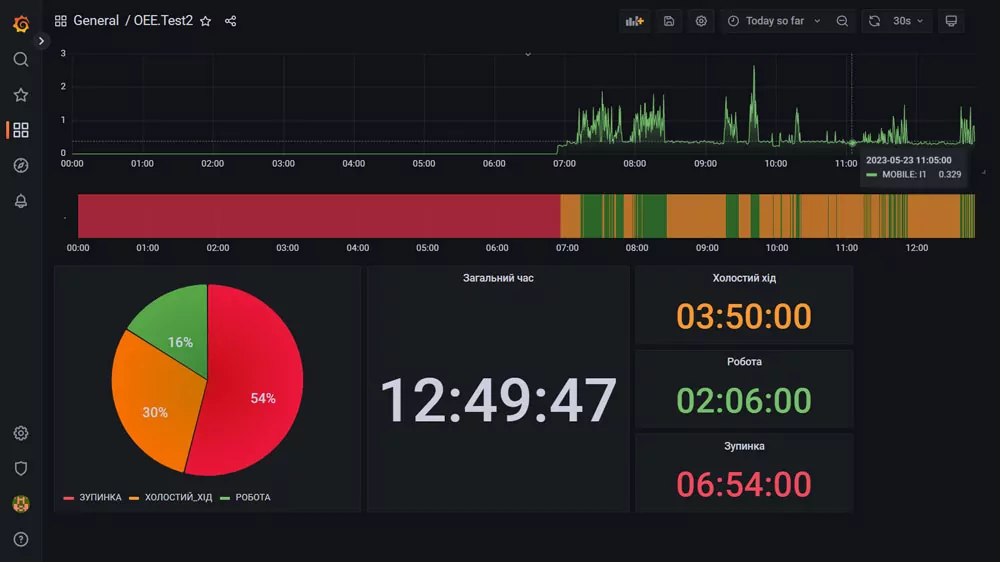Share dashboard using share icon

(x=230, y=21)
